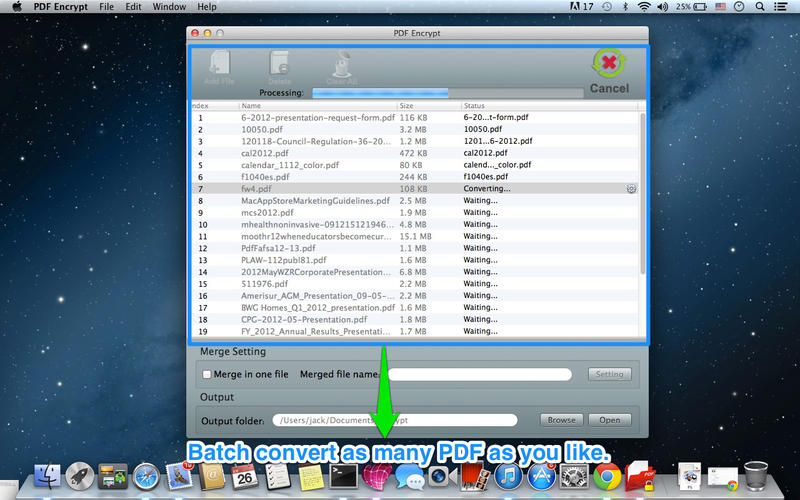
Task: Open Photo Booth in the dock
Action: [475, 477]
